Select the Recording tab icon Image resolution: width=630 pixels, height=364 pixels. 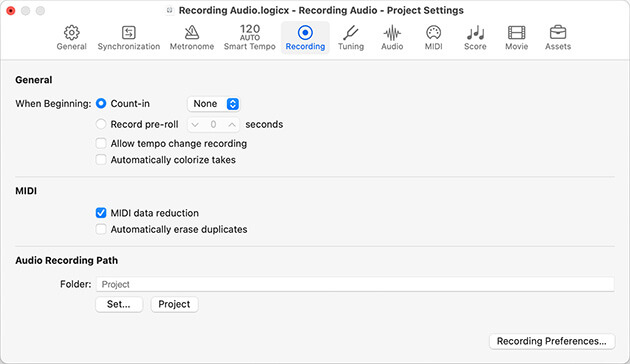pyautogui.click(x=305, y=38)
